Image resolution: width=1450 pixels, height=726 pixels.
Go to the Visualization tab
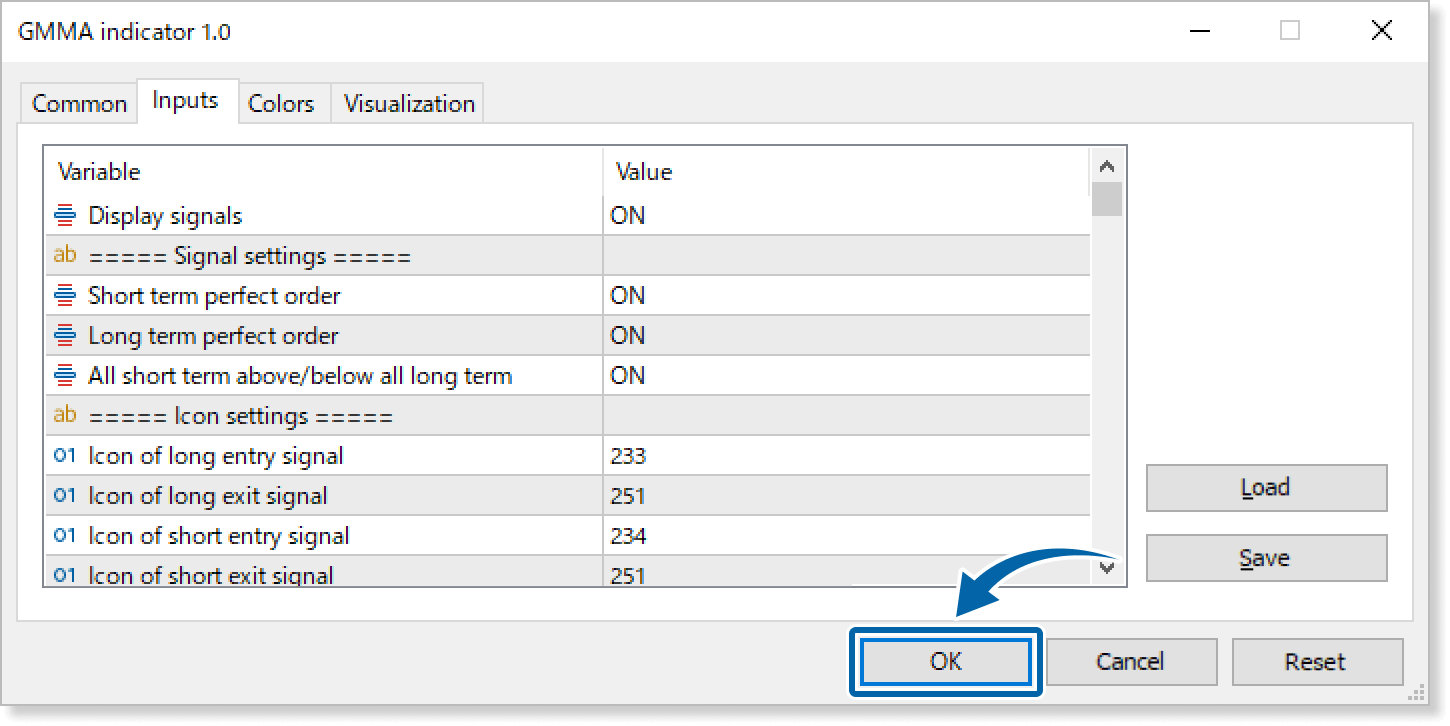coord(408,104)
